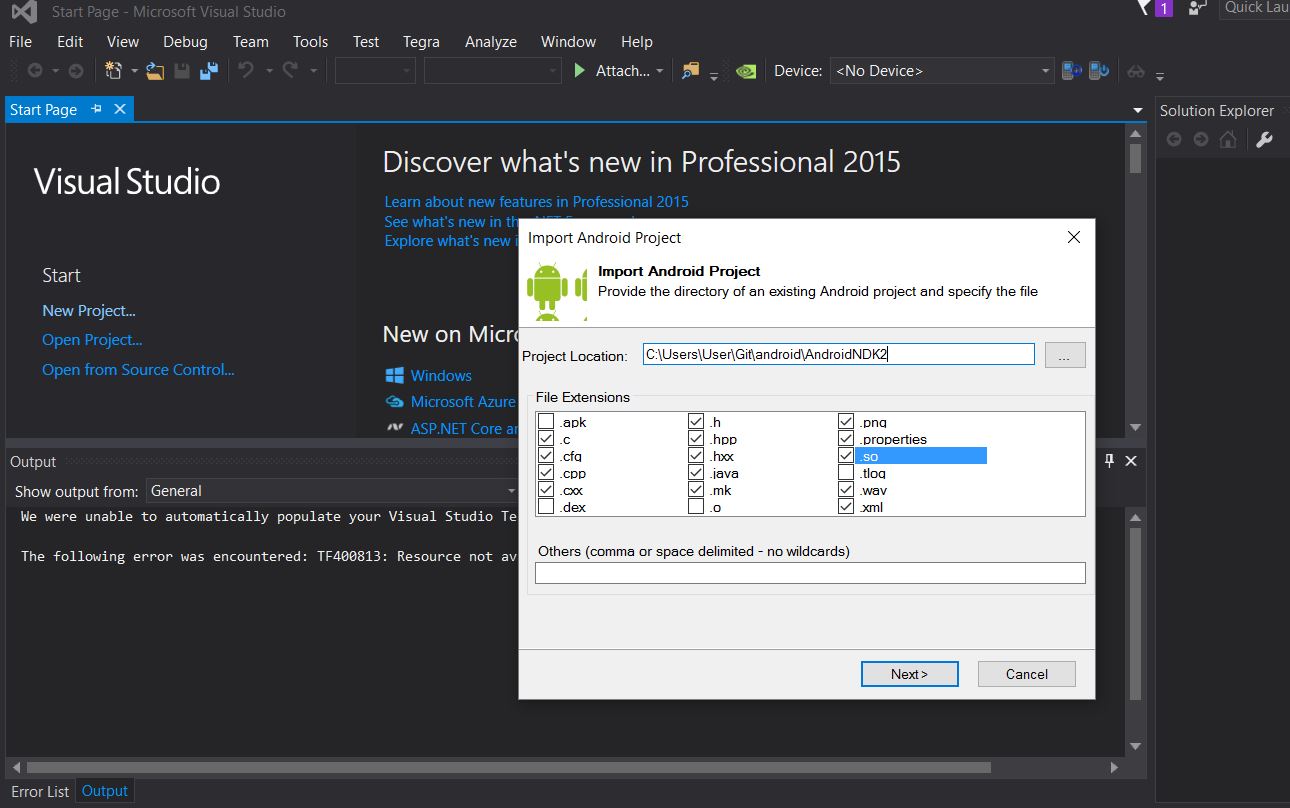
Task: Enable the .dex file extension checkbox
Action: coord(546,507)
